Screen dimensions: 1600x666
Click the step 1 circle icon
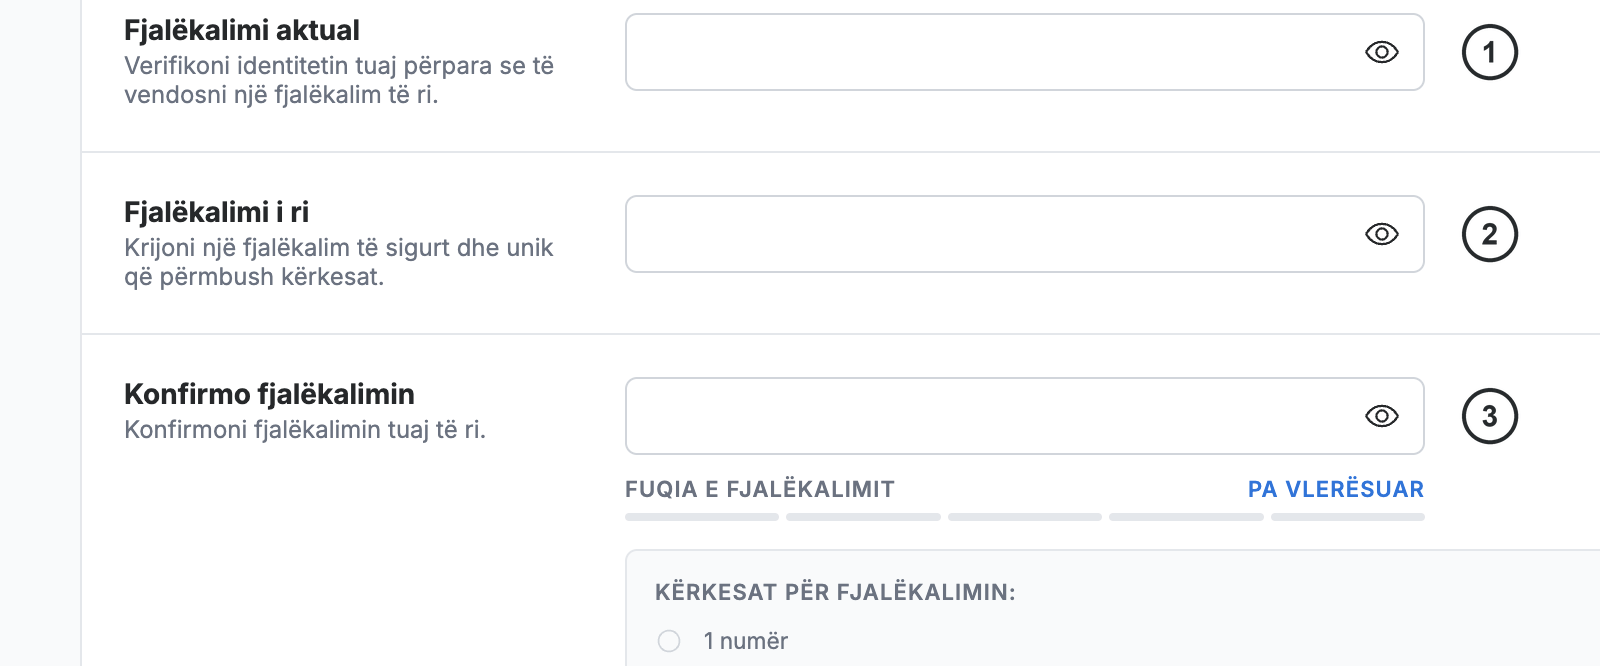[1490, 52]
